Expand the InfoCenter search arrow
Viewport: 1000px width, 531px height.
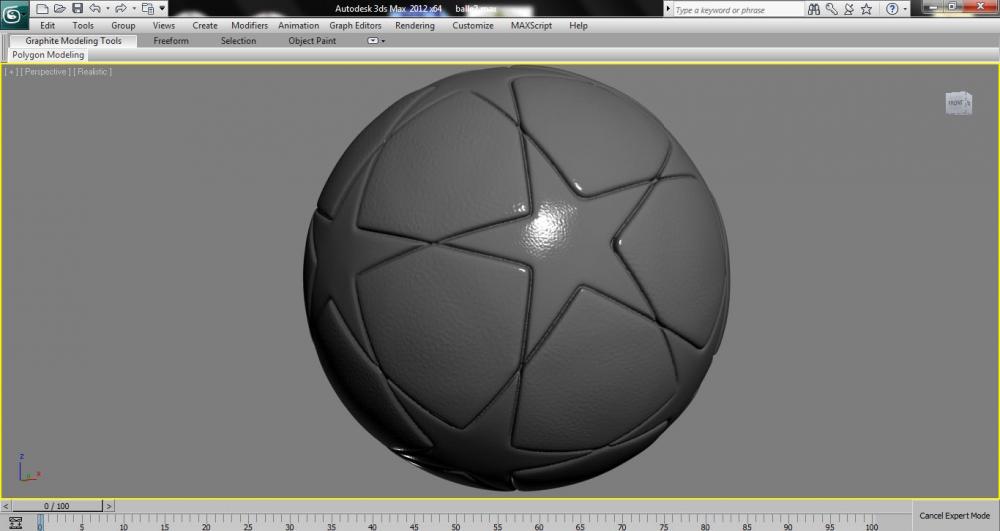(x=668, y=9)
